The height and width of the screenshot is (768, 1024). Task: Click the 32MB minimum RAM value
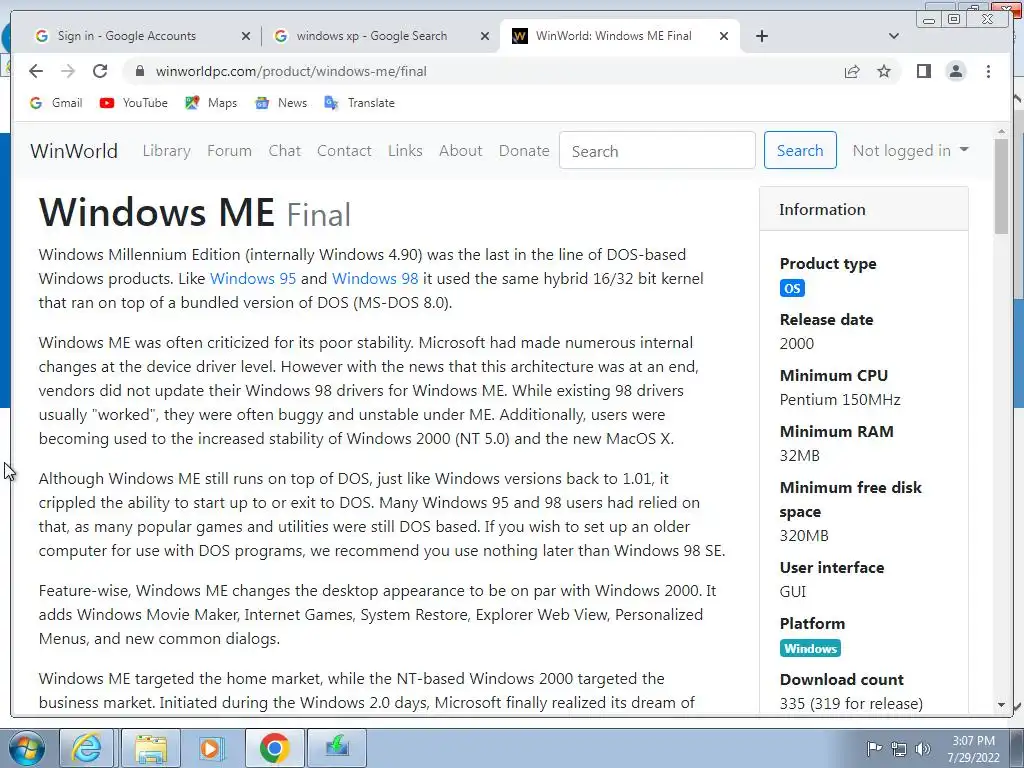coord(799,456)
